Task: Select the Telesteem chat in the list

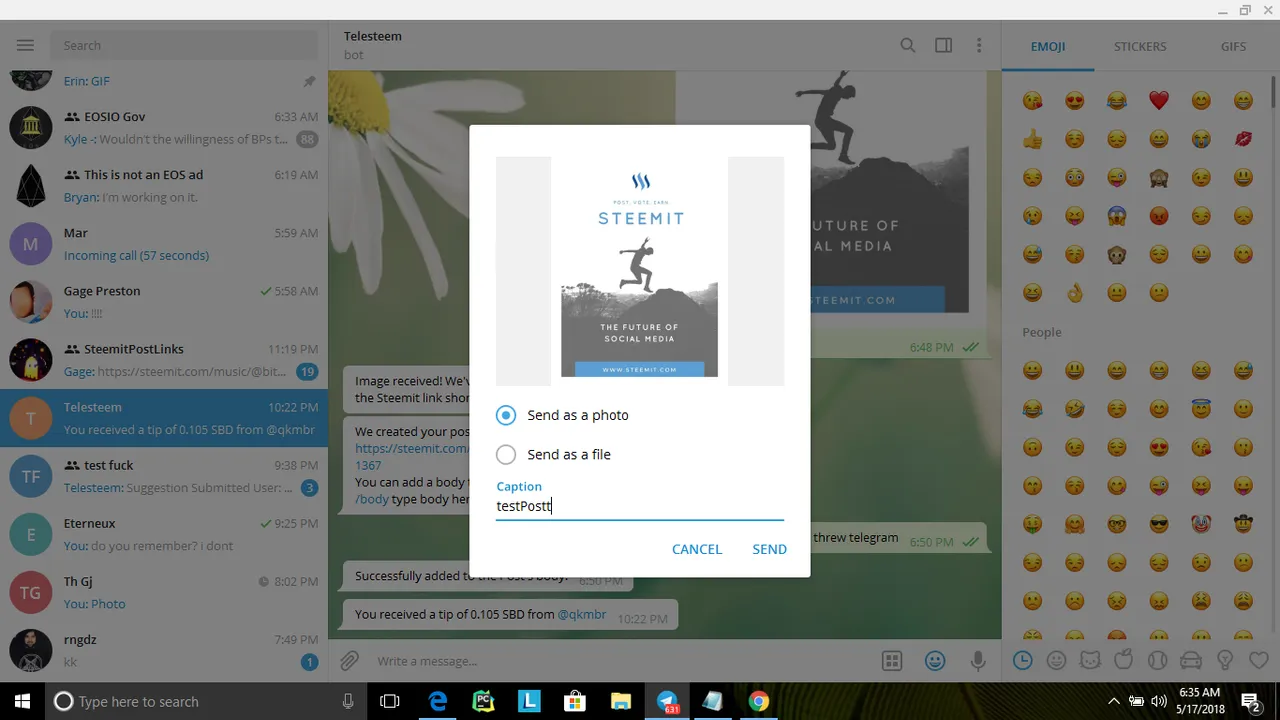Action: [x=164, y=418]
